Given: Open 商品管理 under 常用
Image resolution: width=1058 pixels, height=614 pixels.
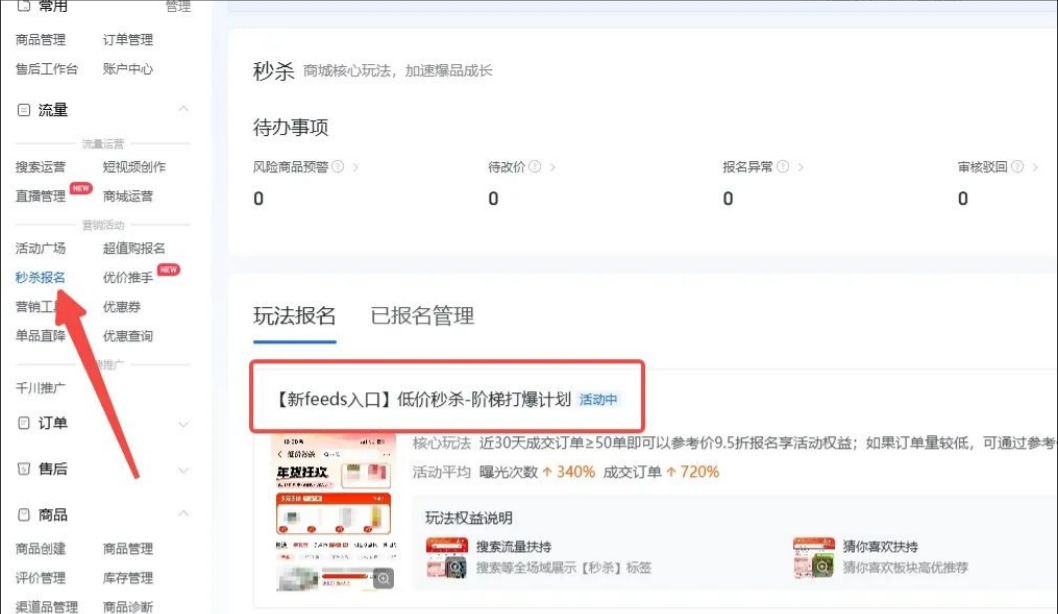Looking at the screenshot, I should click(x=40, y=40).
